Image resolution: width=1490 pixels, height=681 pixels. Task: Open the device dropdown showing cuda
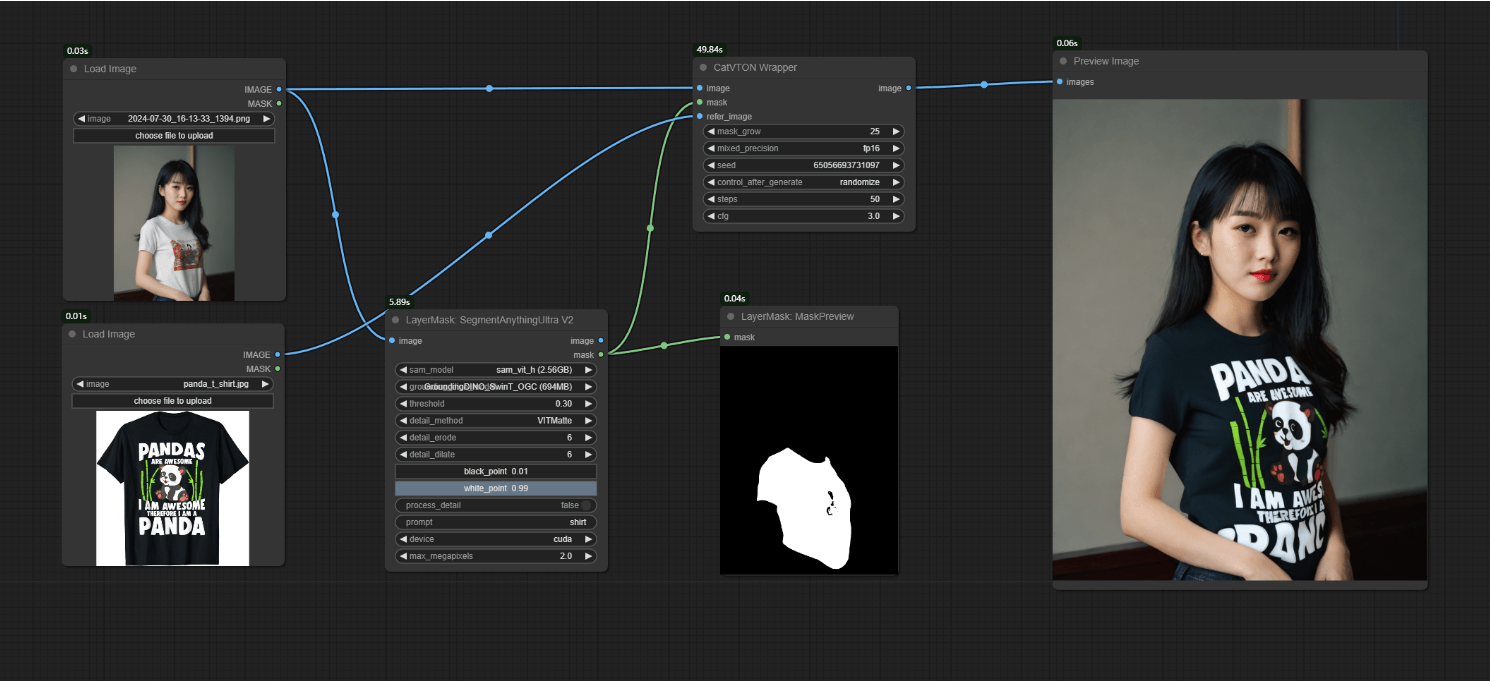point(495,539)
